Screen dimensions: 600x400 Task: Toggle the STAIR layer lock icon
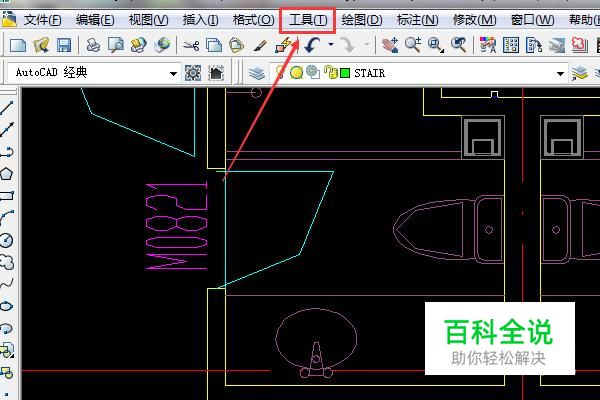tap(330, 72)
